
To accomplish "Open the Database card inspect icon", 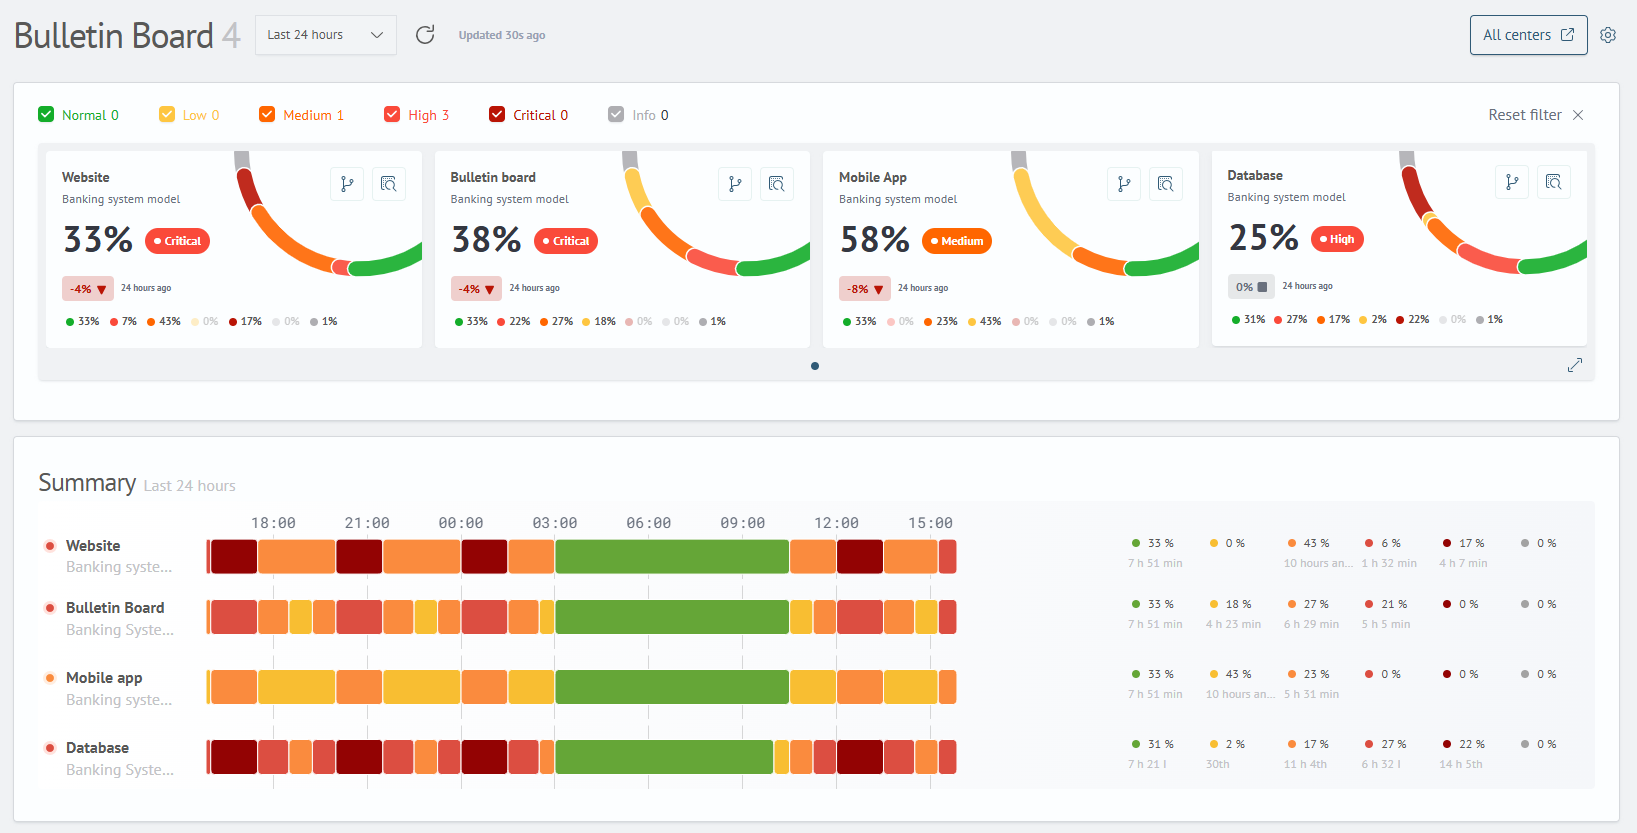I will point(1554,182).
